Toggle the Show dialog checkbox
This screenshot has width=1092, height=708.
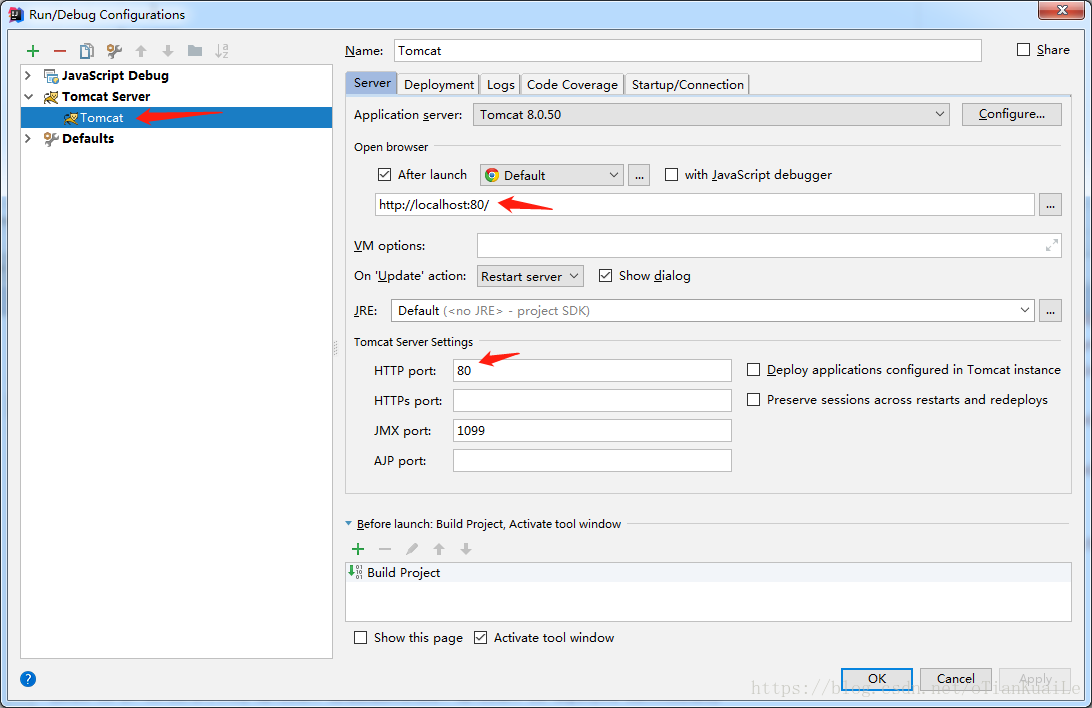click(x=605, y=276)
